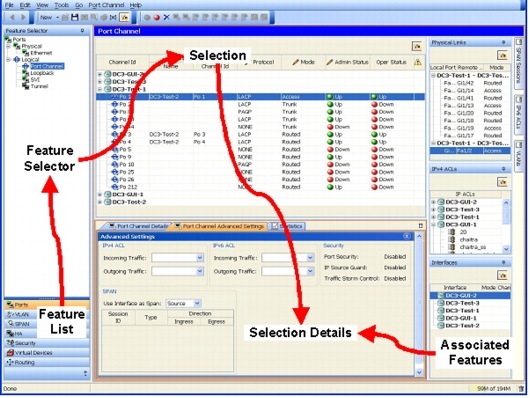The width and height of the screenshot is (530, 398).
Task: Collapse the first DC3-Test-1 Physical Links group
Action: click(433, 75)
